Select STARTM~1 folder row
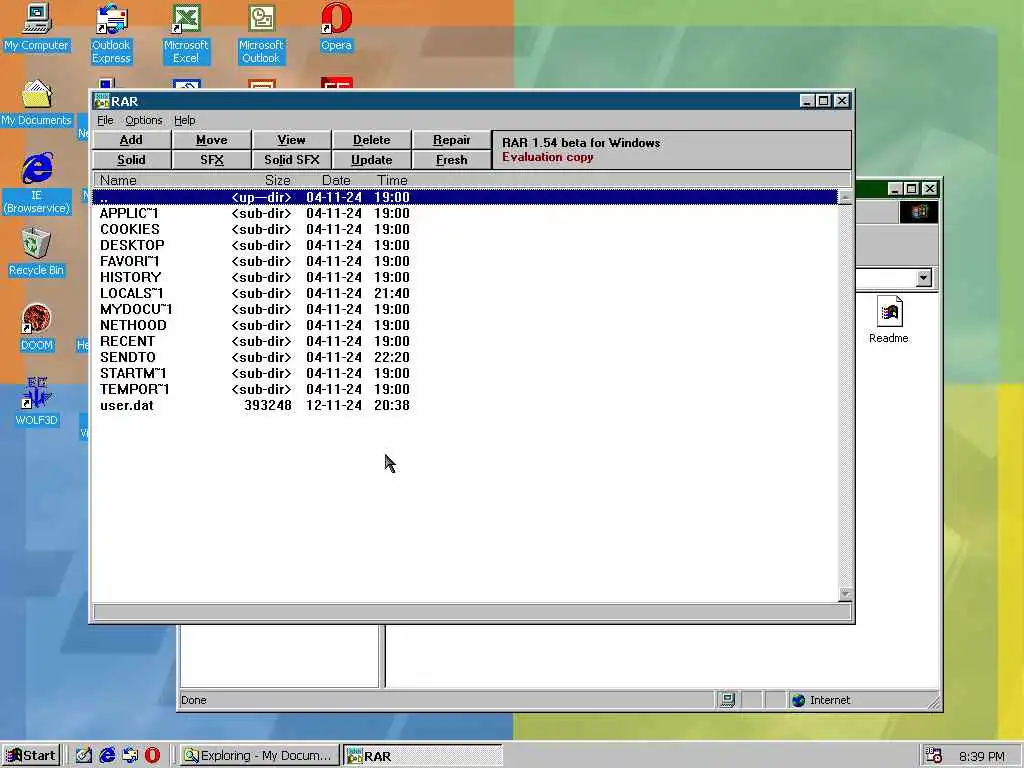This screenshot has height=768, width=1024. [464, 374]
